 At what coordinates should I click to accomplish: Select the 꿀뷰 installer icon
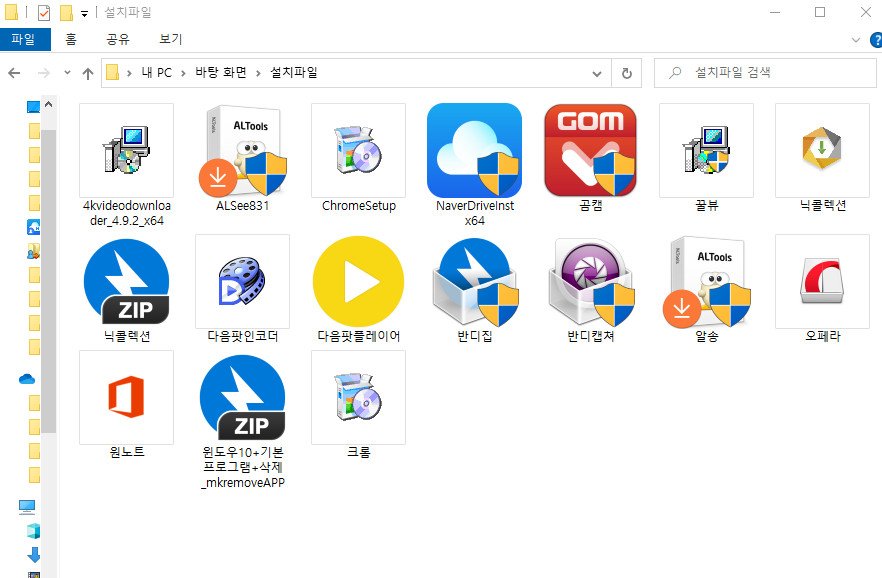706,150
